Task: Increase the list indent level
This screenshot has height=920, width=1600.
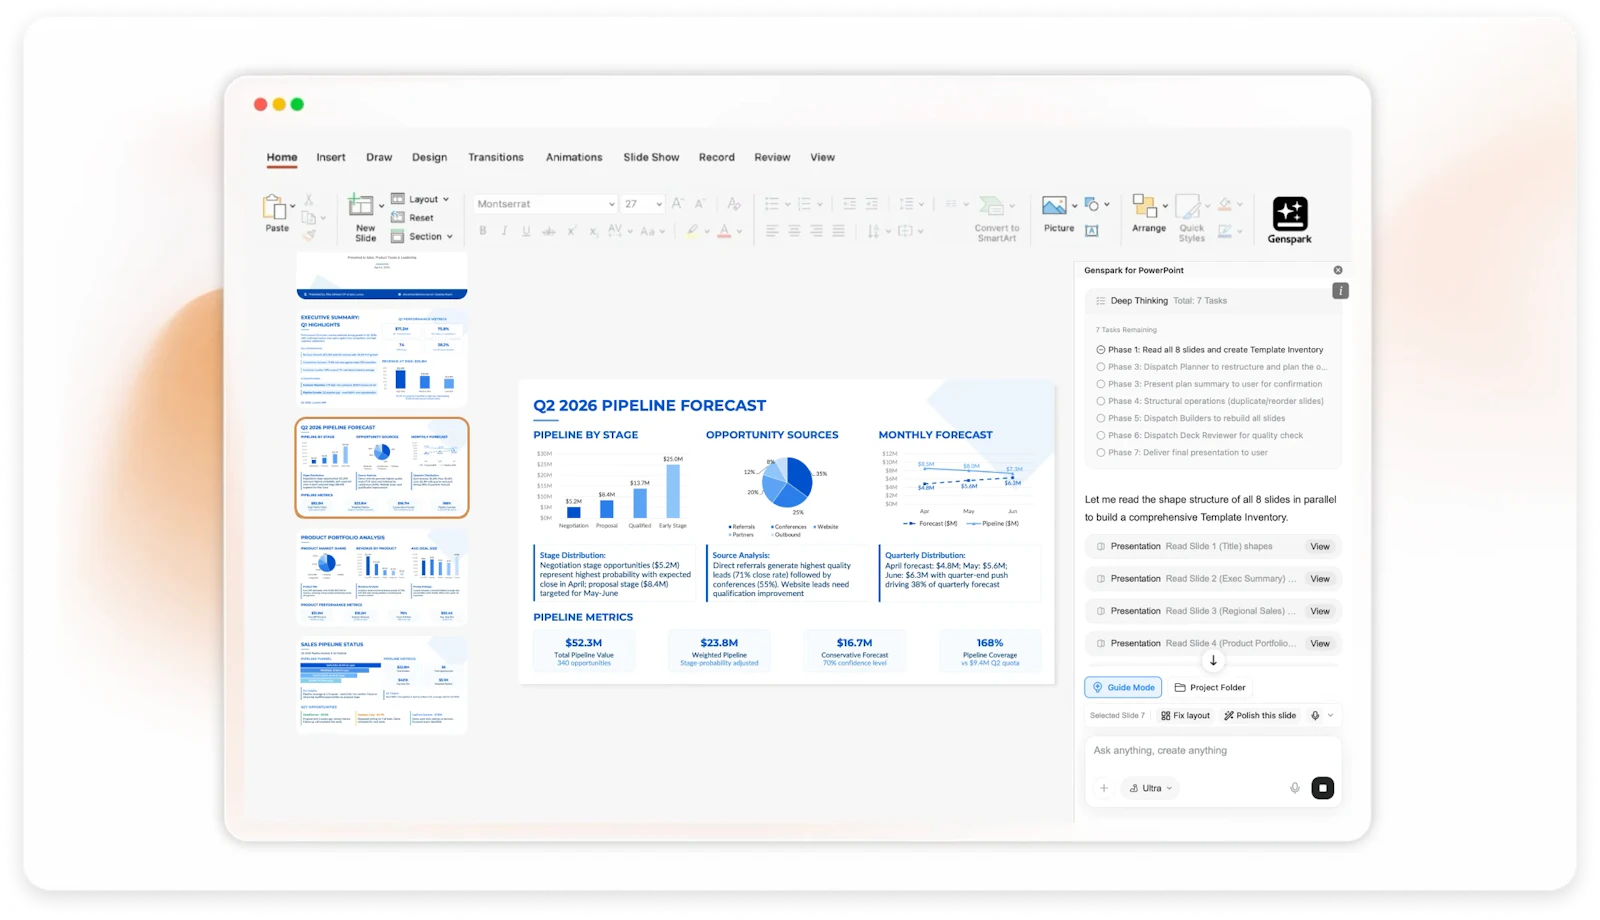Action: pyautogui.click(x=872, y=203)
